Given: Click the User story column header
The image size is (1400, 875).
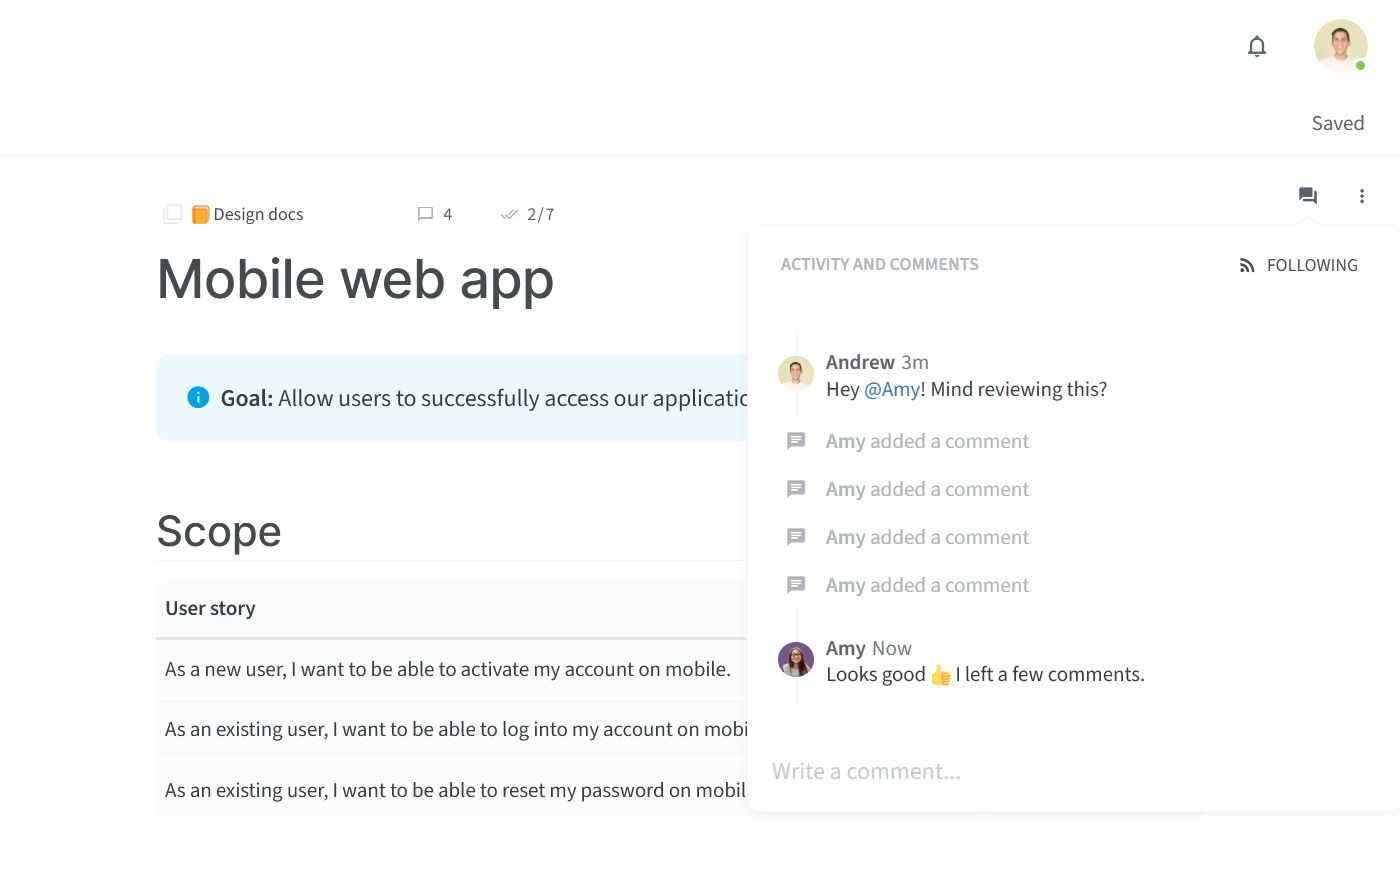Looking at the screenshot, I should pyautogui.click(x=210, y=608).
